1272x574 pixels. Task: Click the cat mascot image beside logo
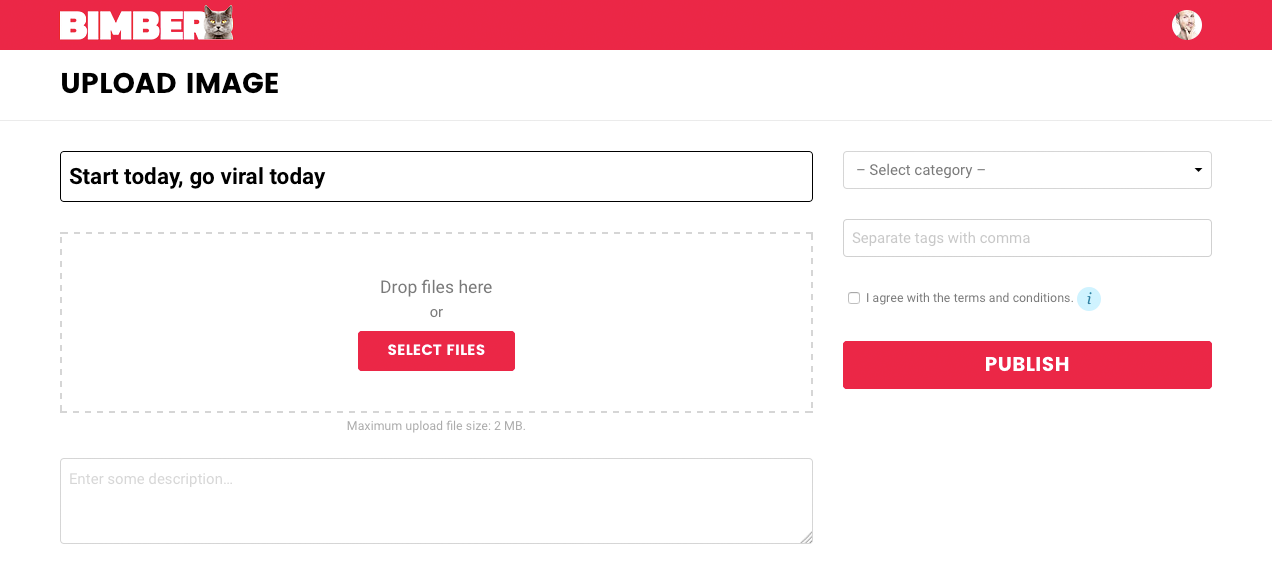coord(218,23)
